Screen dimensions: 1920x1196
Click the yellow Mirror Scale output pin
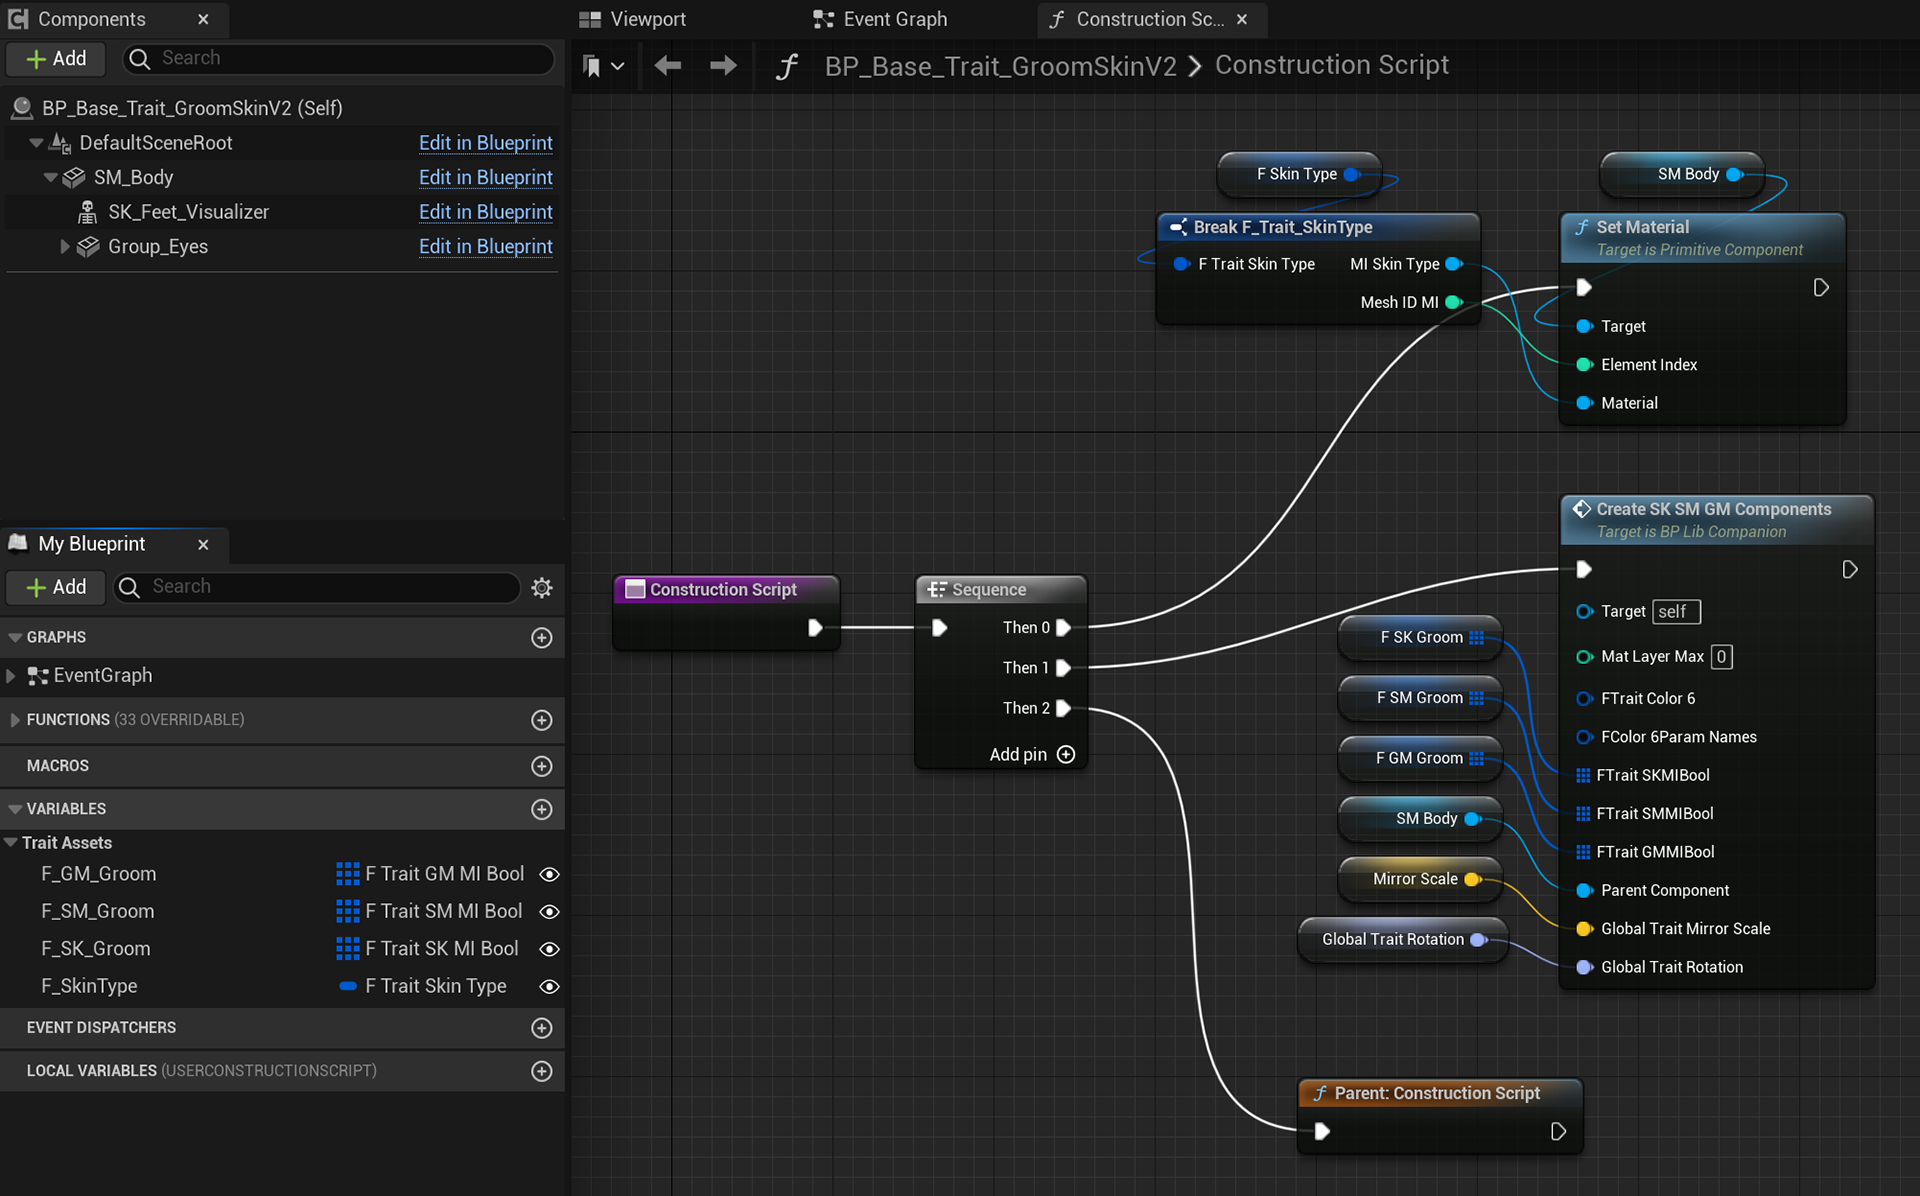pyautogui.click(x=1473, y=880)
